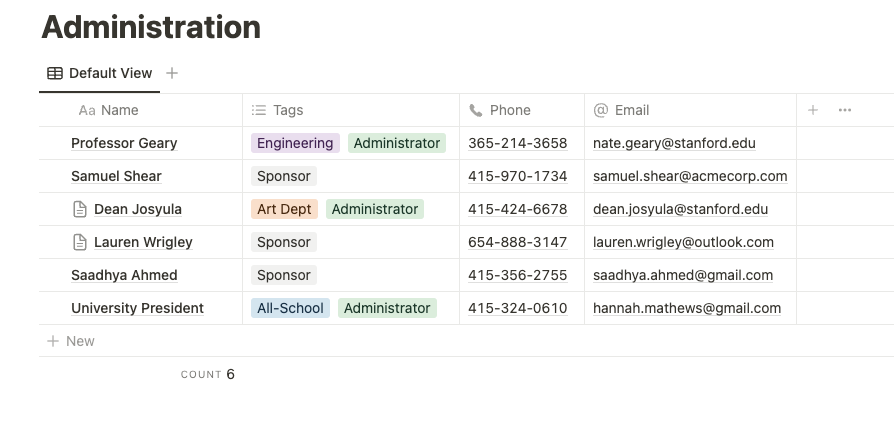Open the three-dots column options menu
894x421 pixels.
pyautogui.click(x=845, y=110)
